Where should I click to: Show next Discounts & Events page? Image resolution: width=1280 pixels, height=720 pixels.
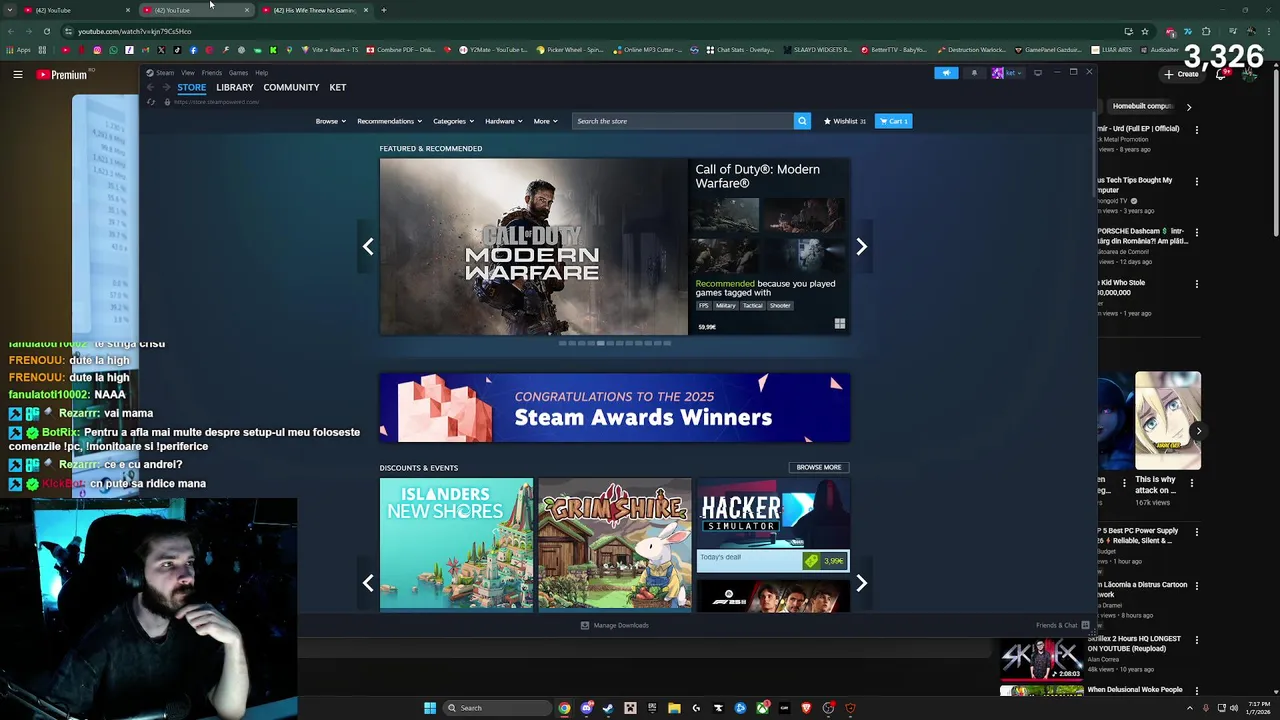[861, 583]
